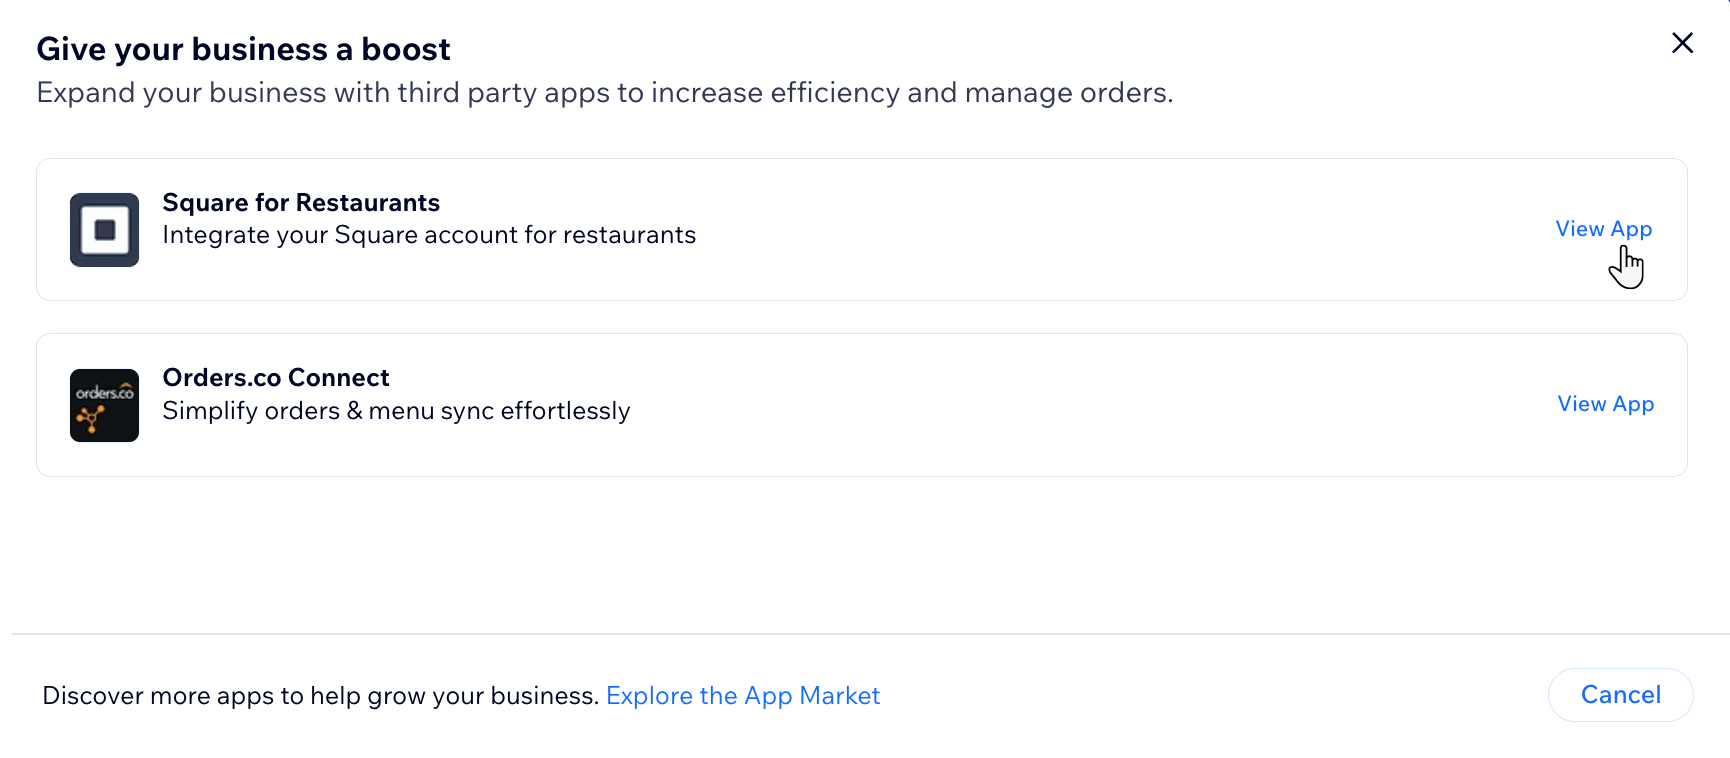Screen dimensions: 1730x758
Task: Click Explore the App Market
Action: click(743, 695)
